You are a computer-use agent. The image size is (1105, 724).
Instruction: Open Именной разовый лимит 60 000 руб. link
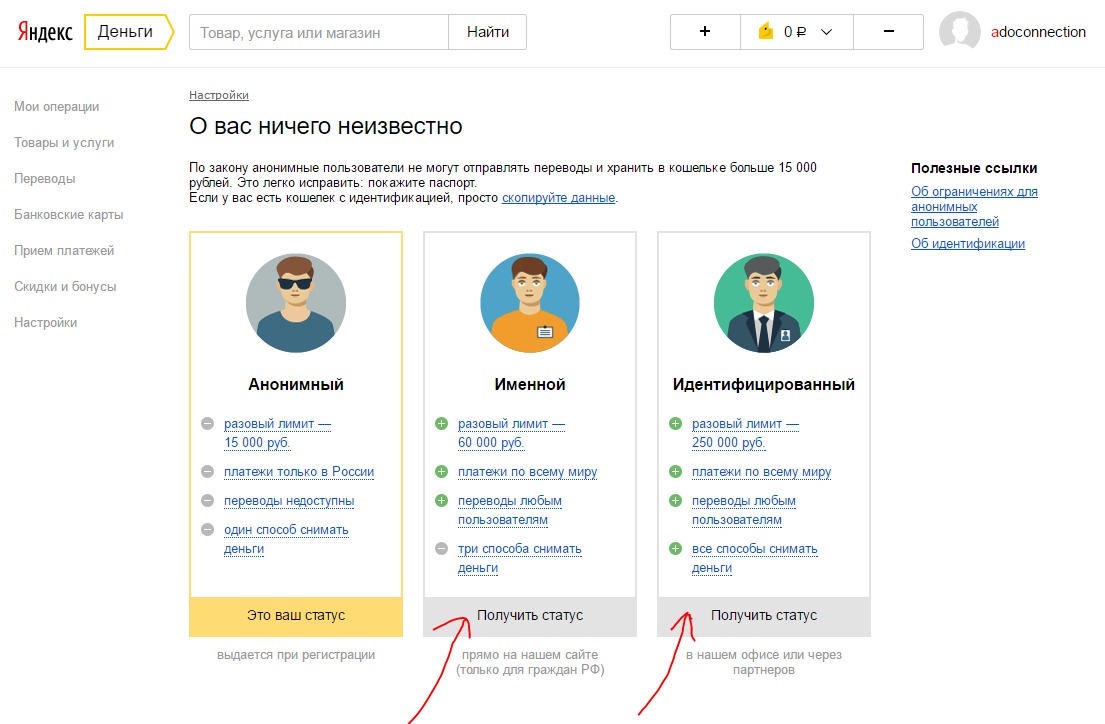[x=512, y=433]
